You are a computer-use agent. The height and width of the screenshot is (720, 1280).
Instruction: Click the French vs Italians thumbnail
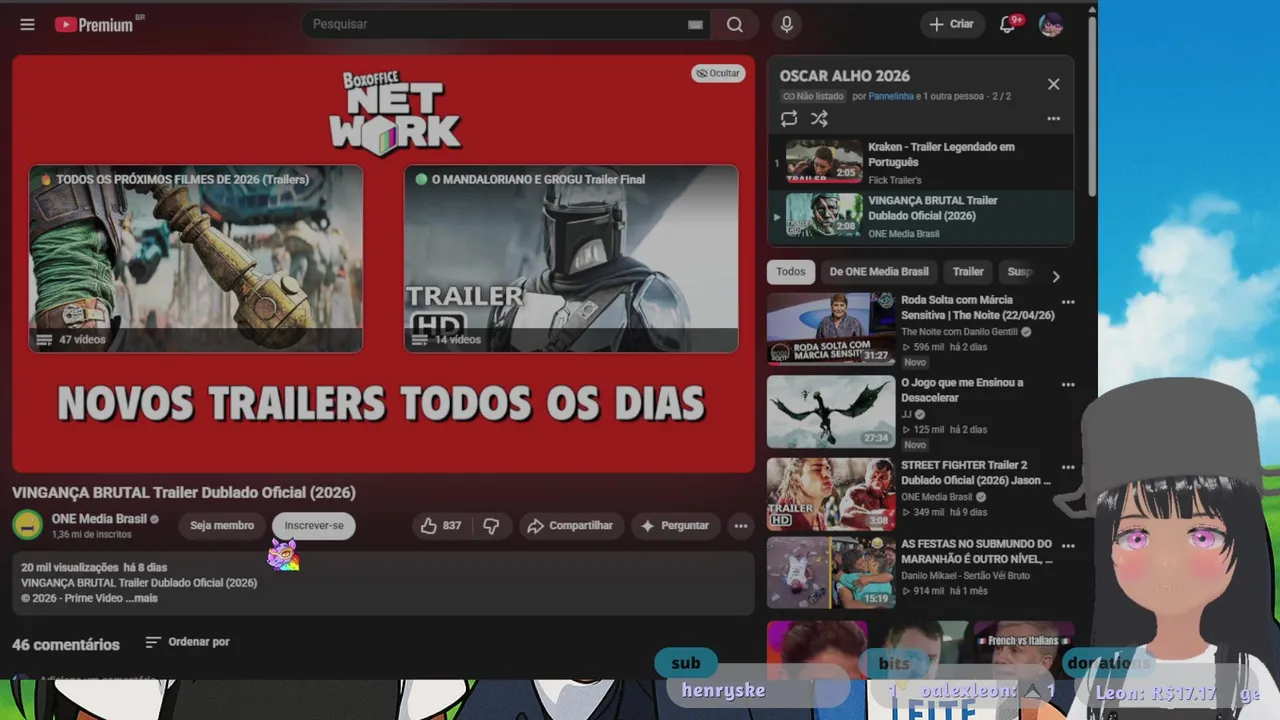pyautogui.click(x=1022, y=648)
